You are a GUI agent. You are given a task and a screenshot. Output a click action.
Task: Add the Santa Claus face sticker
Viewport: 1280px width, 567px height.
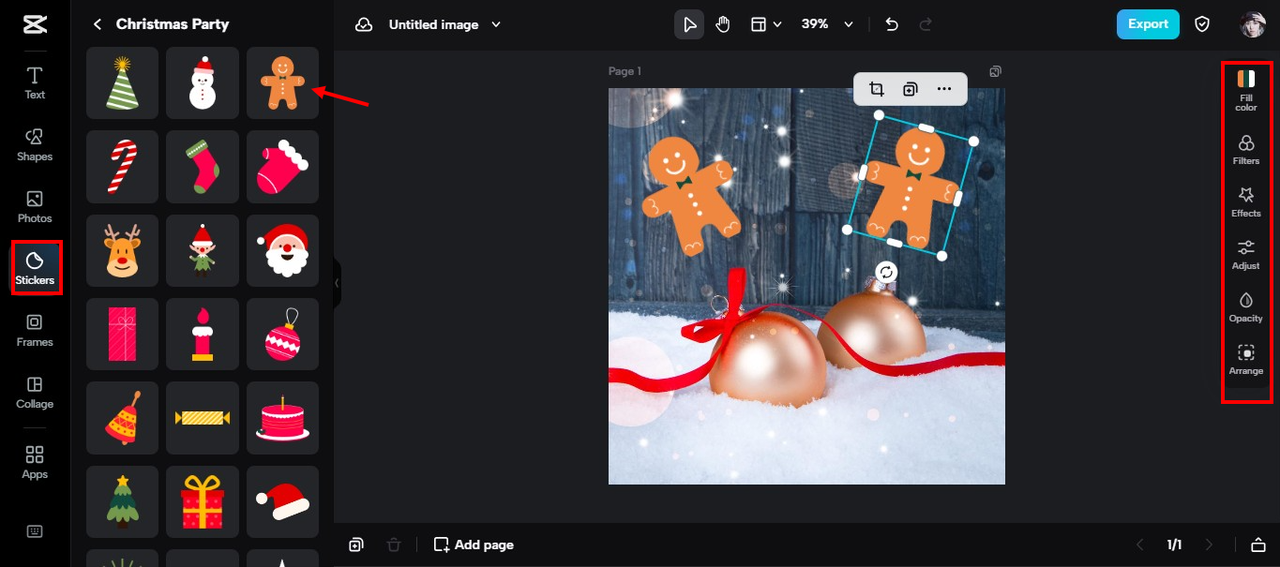(x=283, y=251)
